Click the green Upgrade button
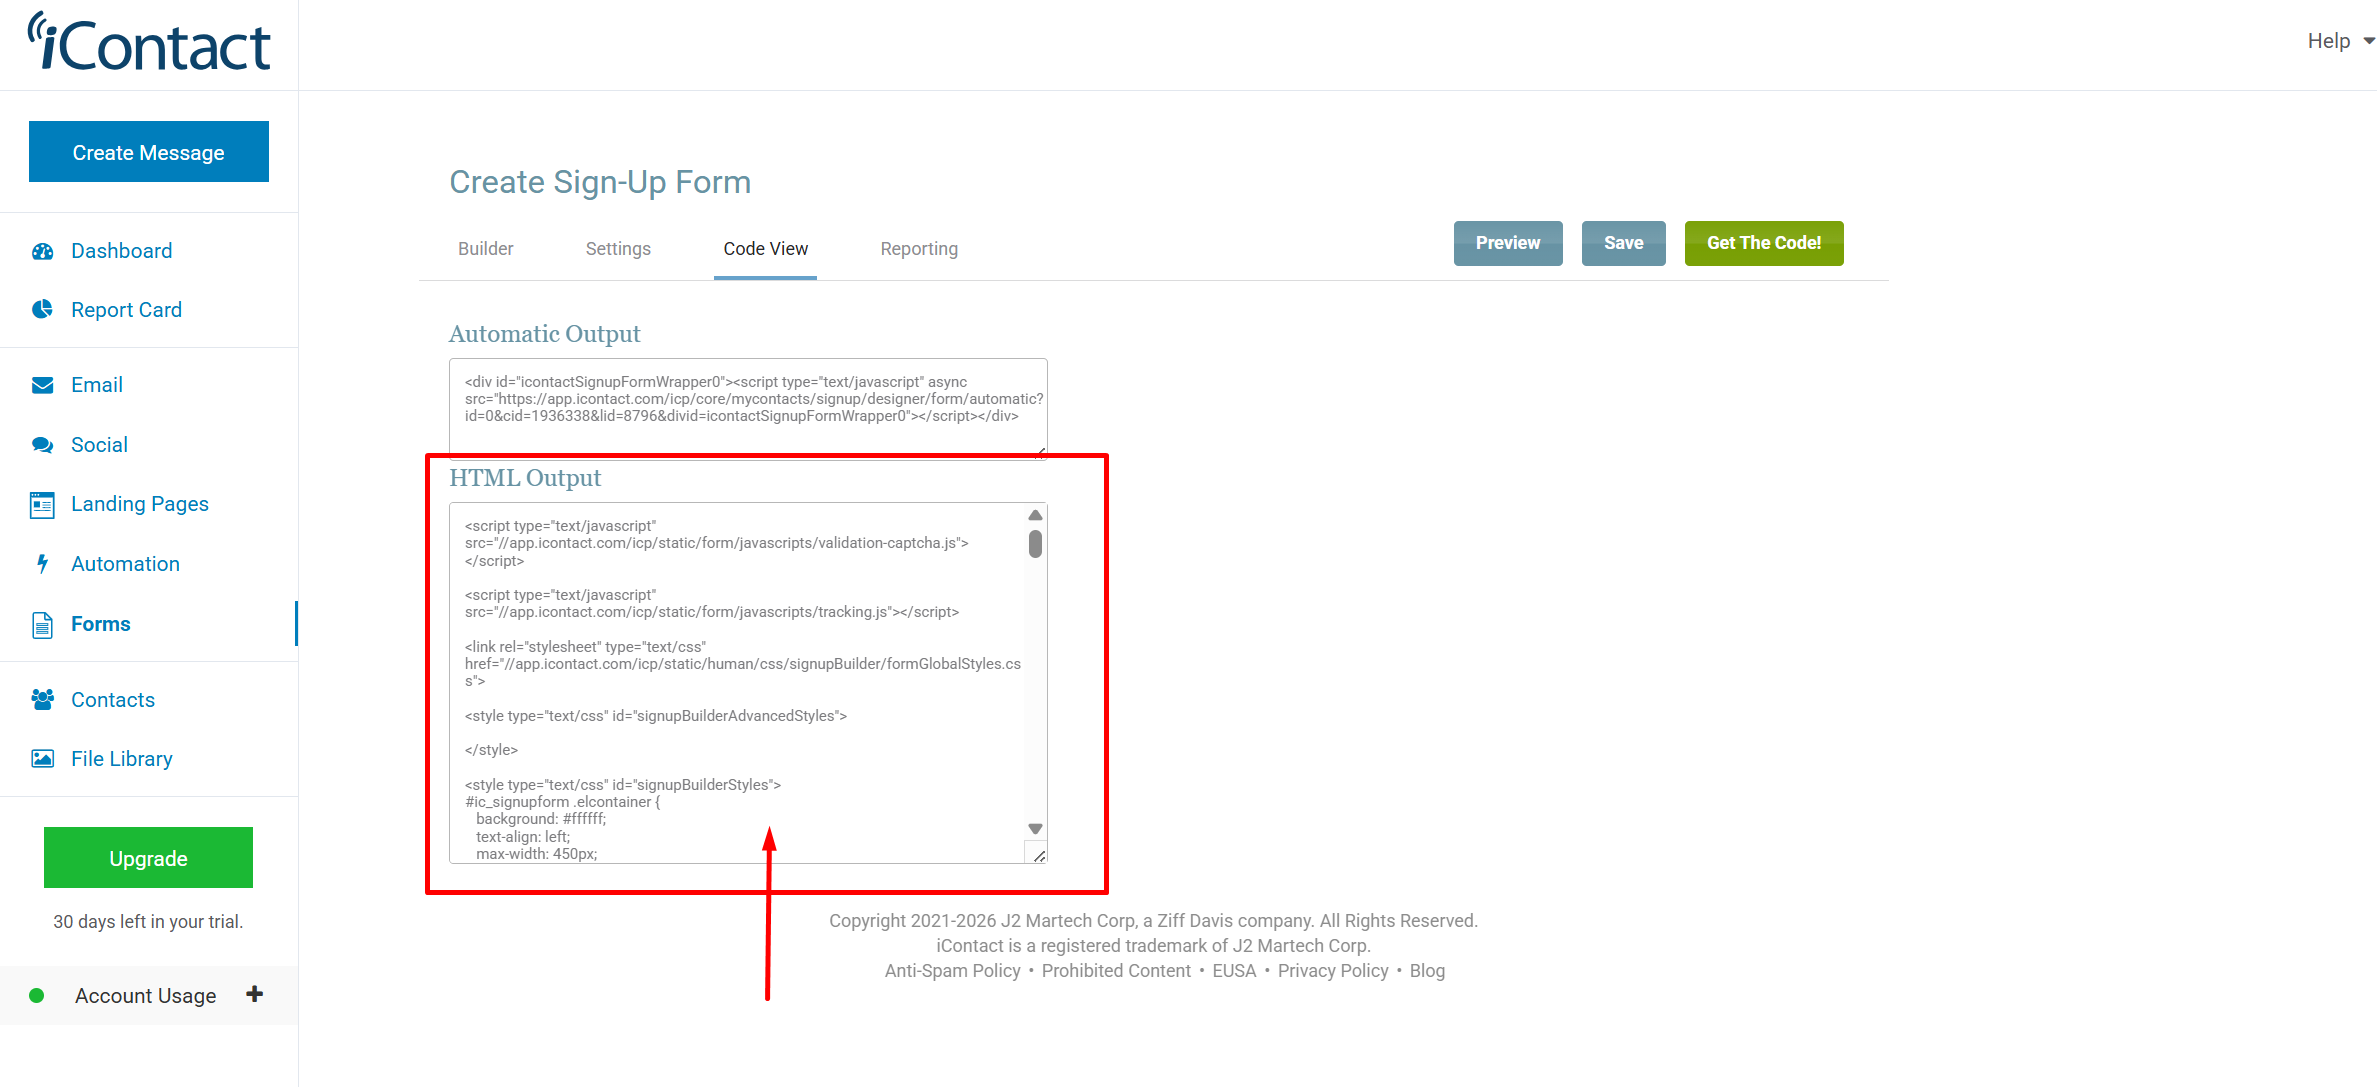Viewport: 2377px width, 1087px height. [148, 858]
